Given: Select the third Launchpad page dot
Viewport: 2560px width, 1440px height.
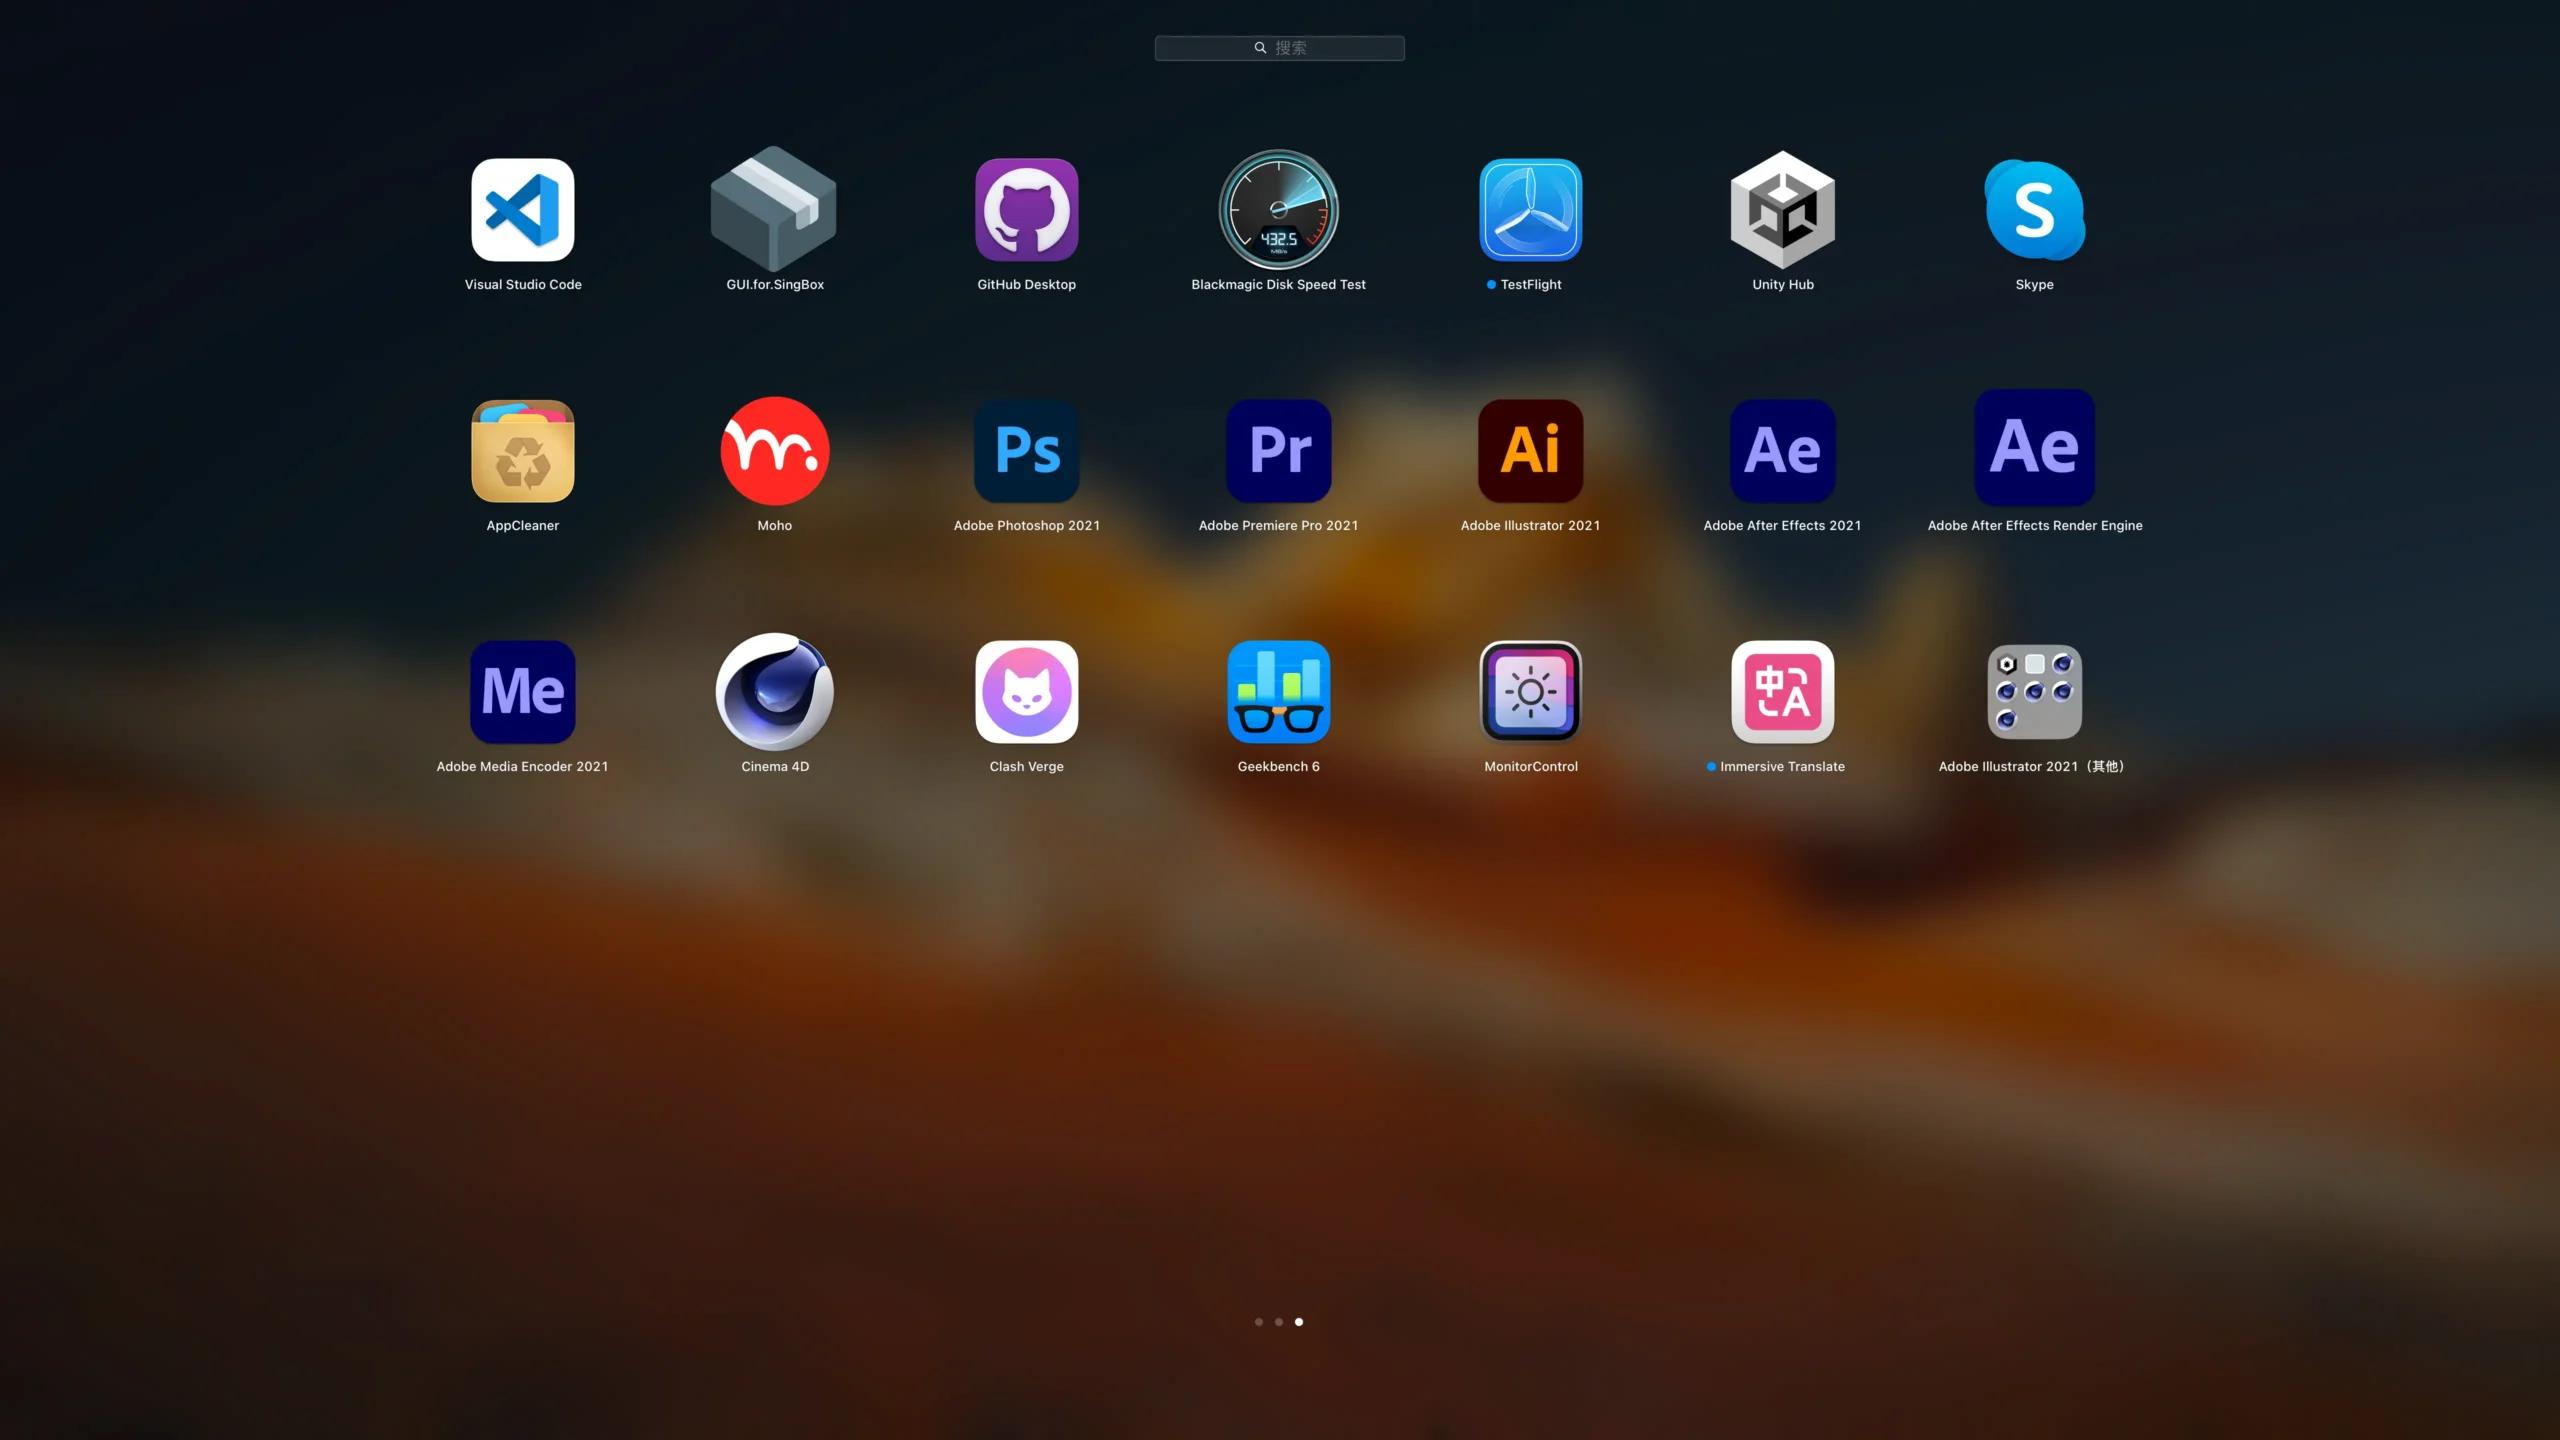Looking at the screenshot, I should (x=1299, y=1322).
